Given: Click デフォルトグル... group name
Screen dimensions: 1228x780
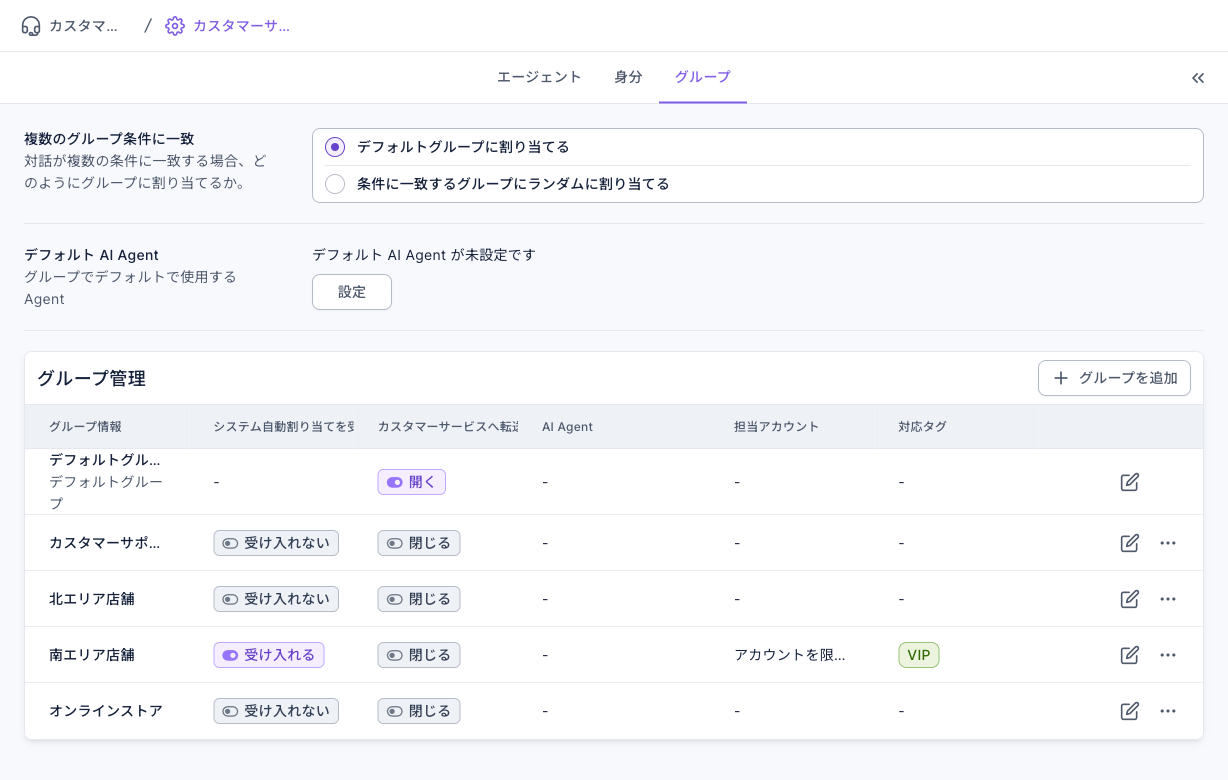Looking at the screenshot, I should (x=105, y=460).
